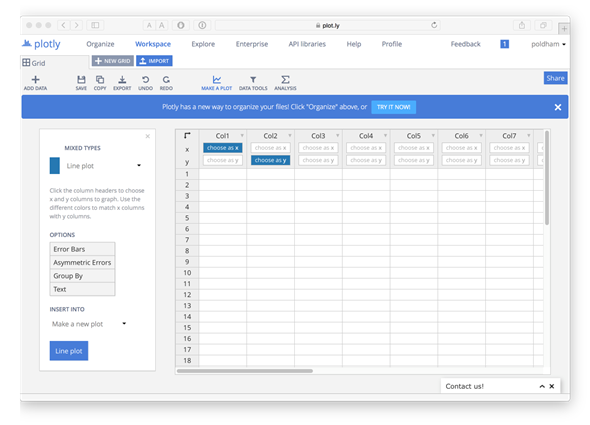Open Col3 header dropdown arrow

pyautogui.click(x=338, y=136)
